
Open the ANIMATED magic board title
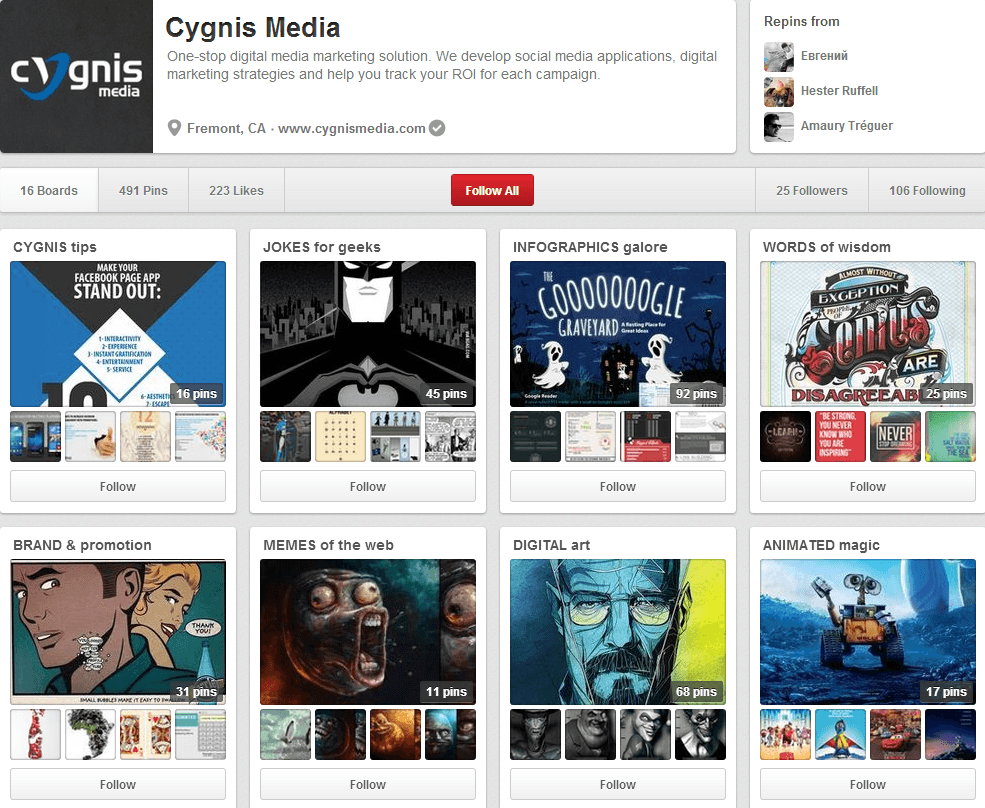point(821,545)
